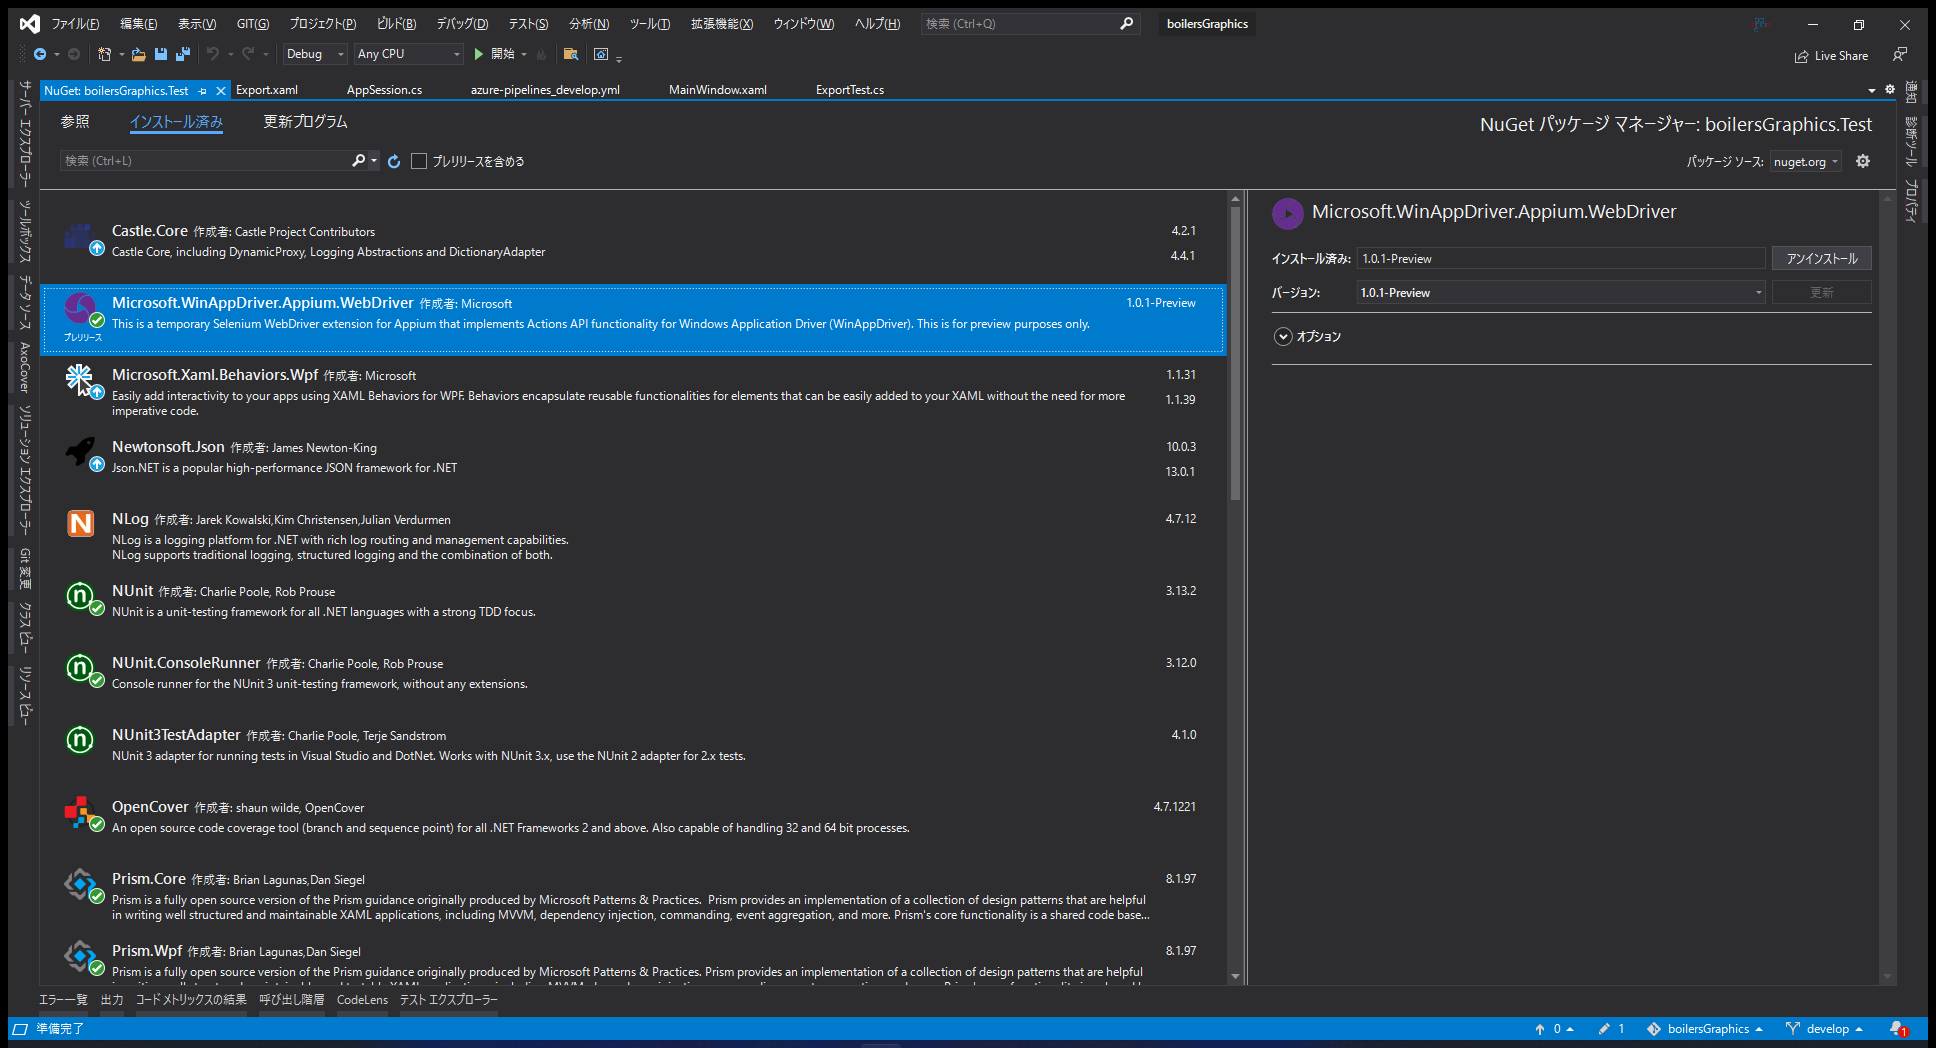Viewport: 1936px width, 1048px height.
Task: Open the ファイル(F) menu
Action: coord(75,24)
